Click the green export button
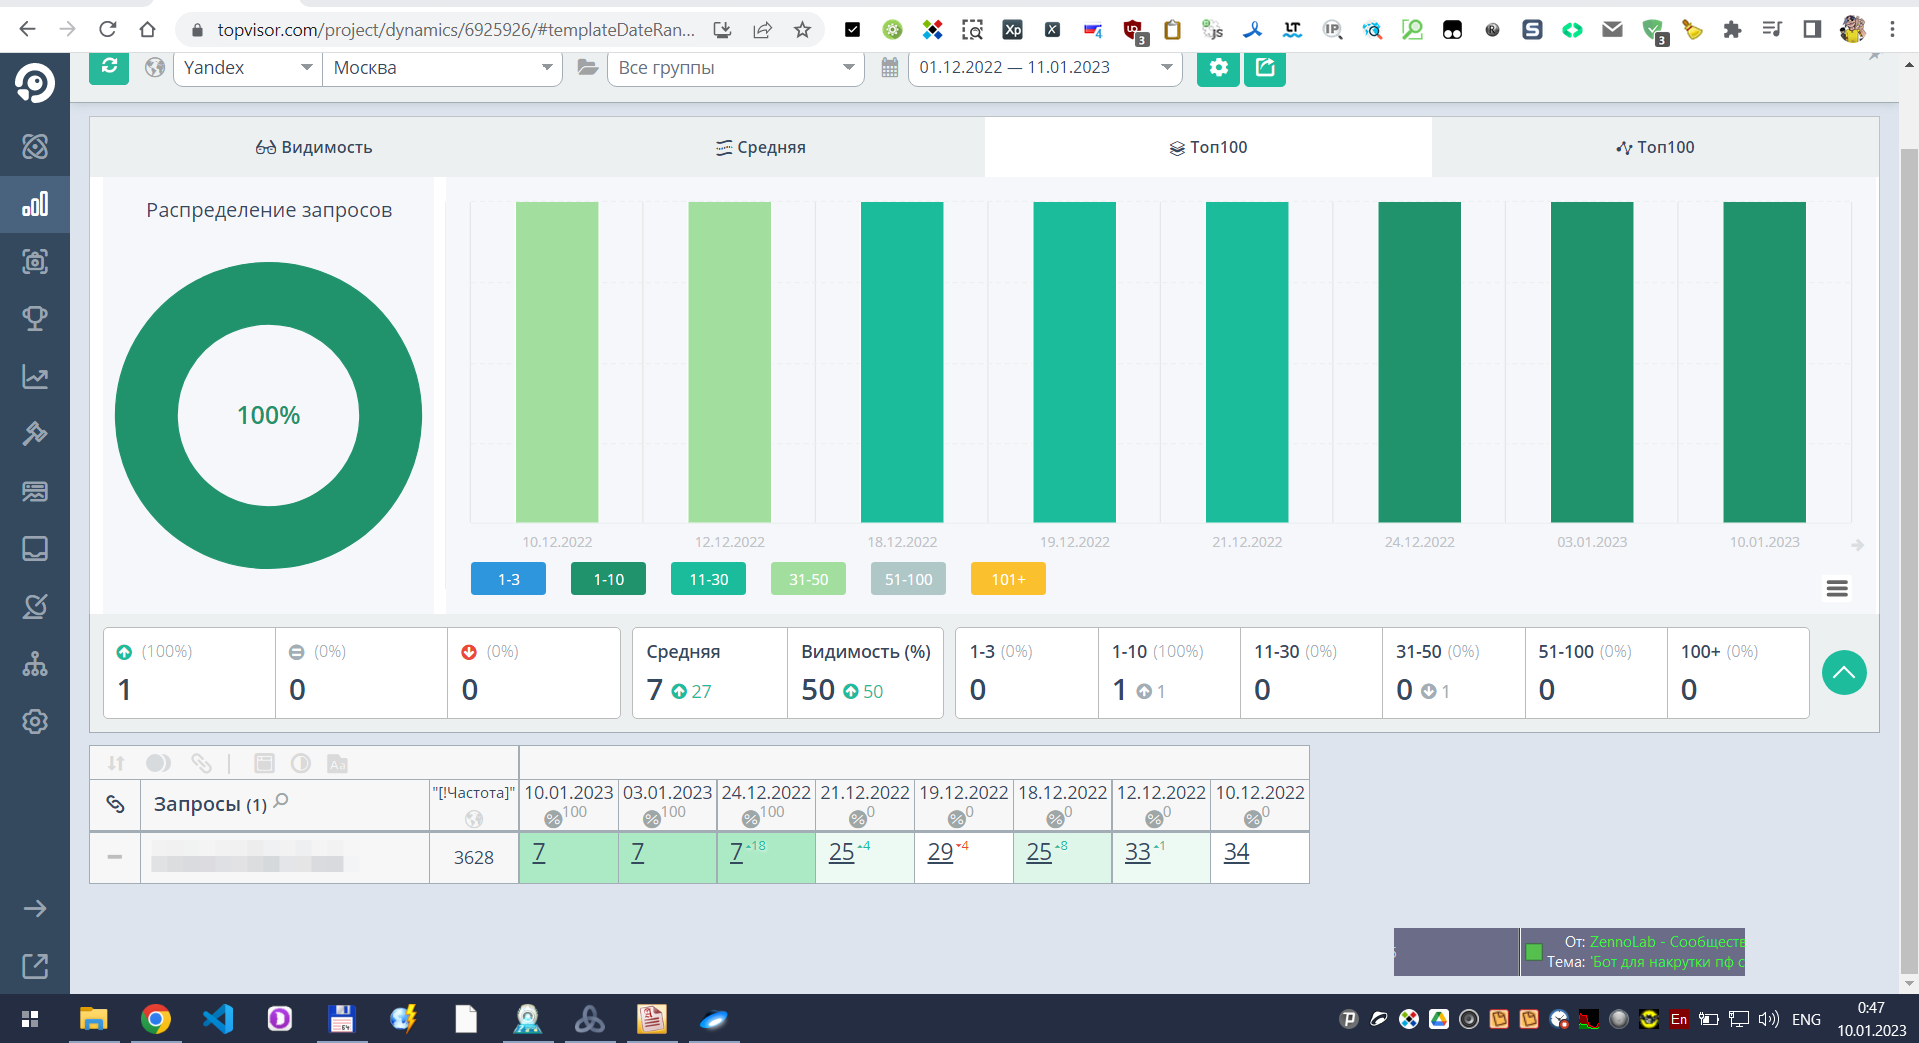The width and height of the screenshot is (1919, 1043). tap(1265, 67)
